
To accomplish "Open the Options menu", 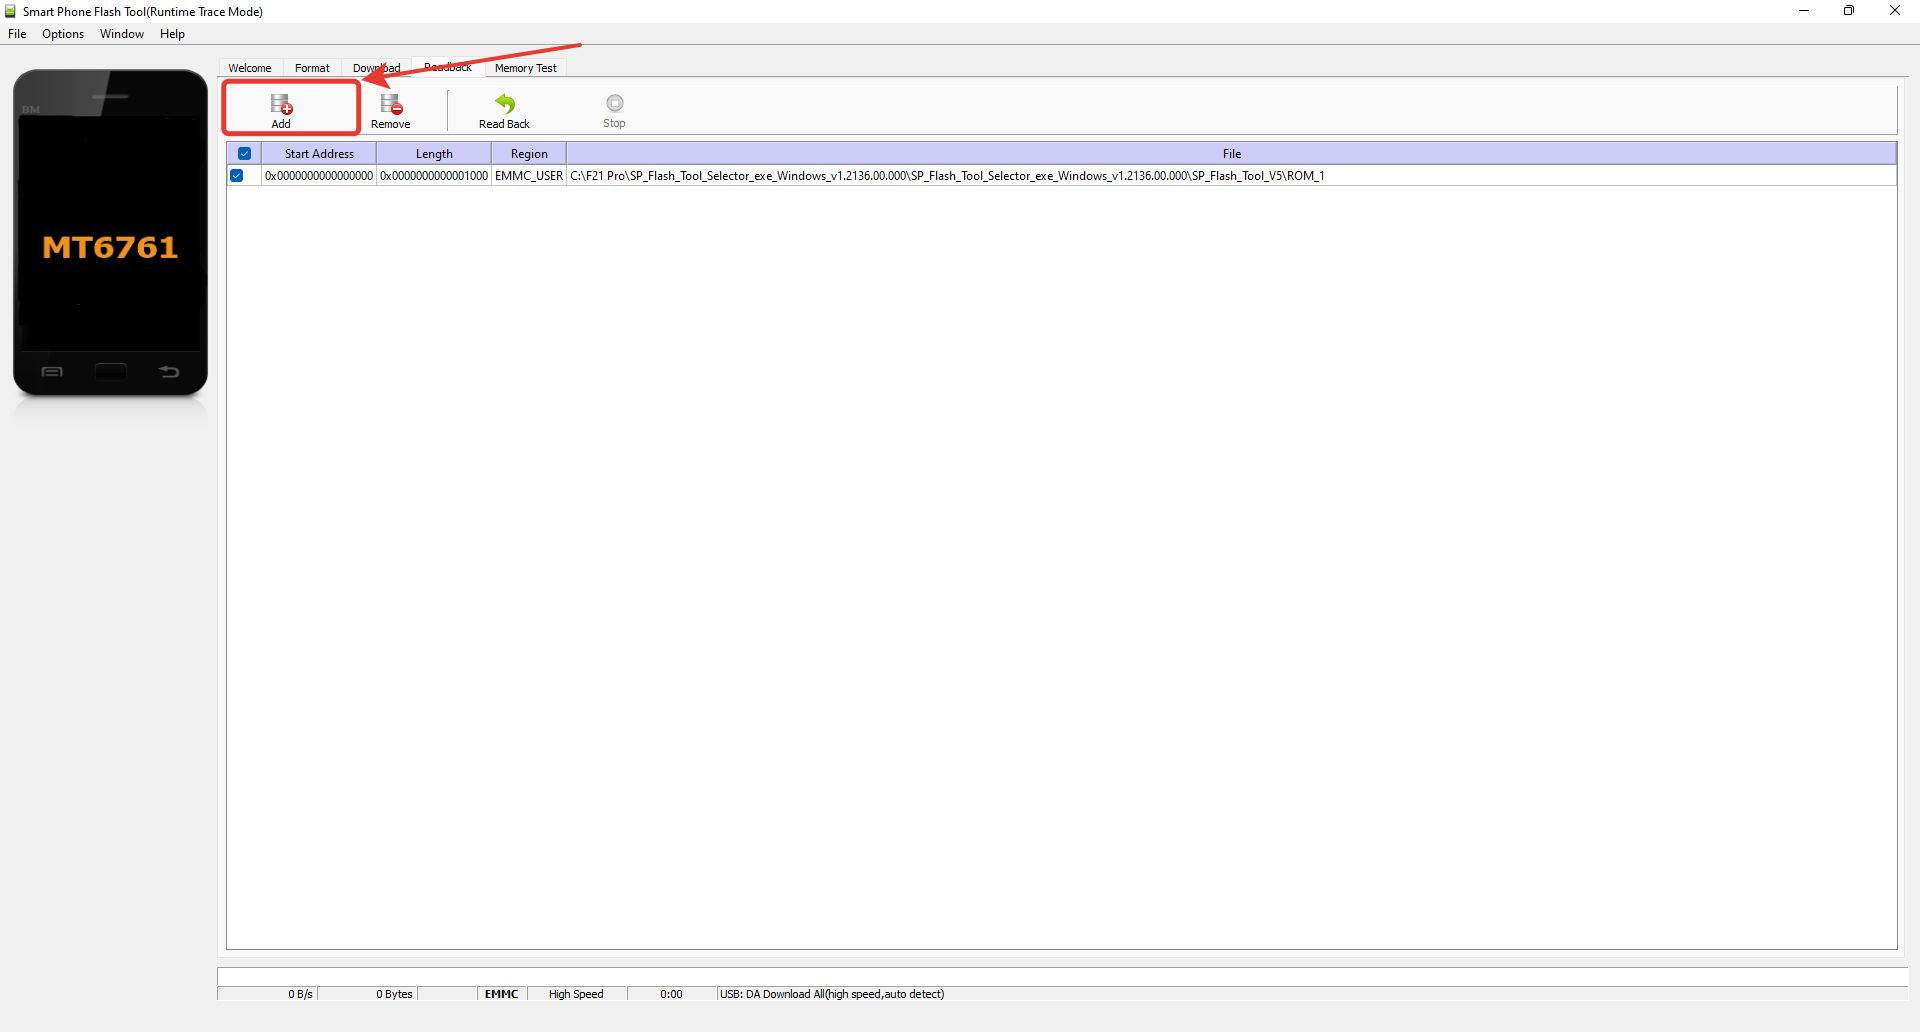I will 62,33.
